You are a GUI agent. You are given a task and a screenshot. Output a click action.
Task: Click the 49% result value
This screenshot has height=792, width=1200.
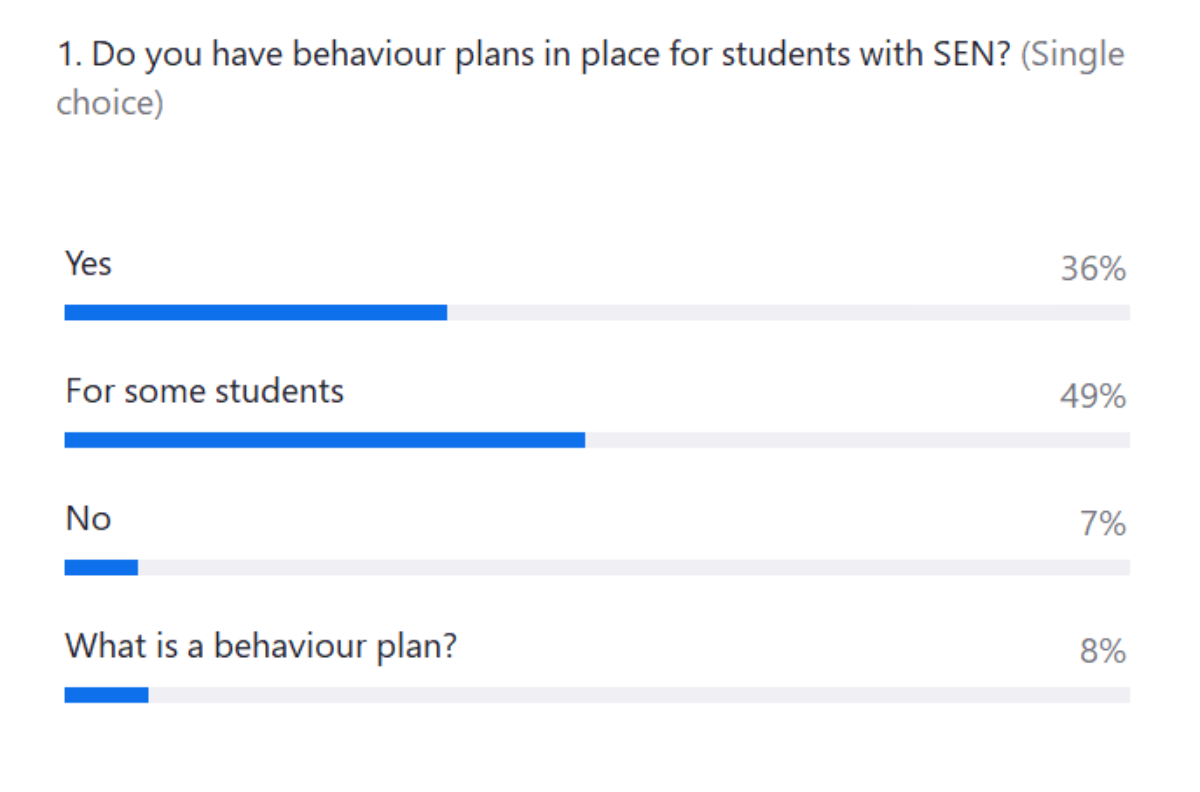(1093, 397)
